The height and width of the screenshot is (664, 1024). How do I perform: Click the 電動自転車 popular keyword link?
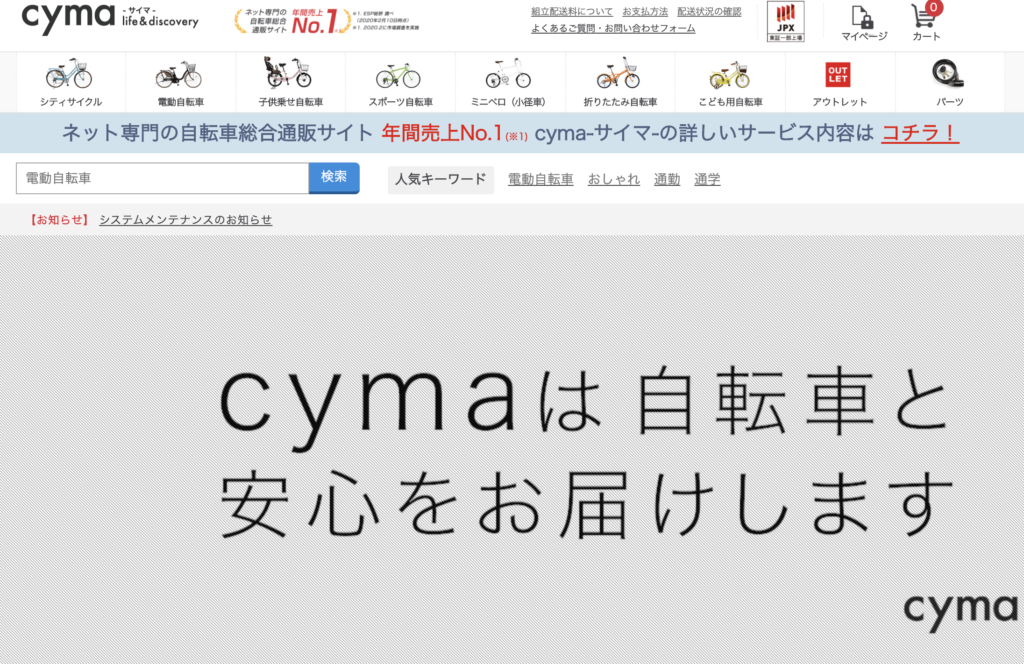(540, 180)
